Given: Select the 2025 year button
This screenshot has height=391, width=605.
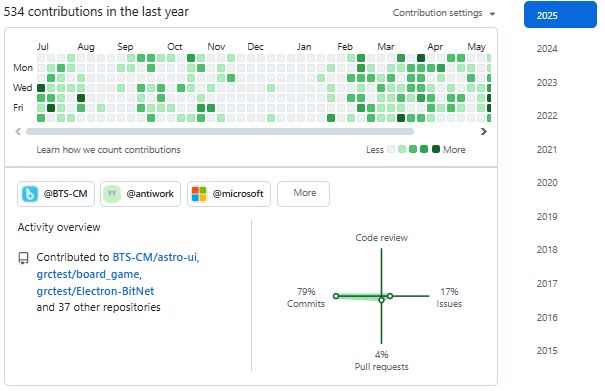Looking at the screenshot, I should coord(560,15).
